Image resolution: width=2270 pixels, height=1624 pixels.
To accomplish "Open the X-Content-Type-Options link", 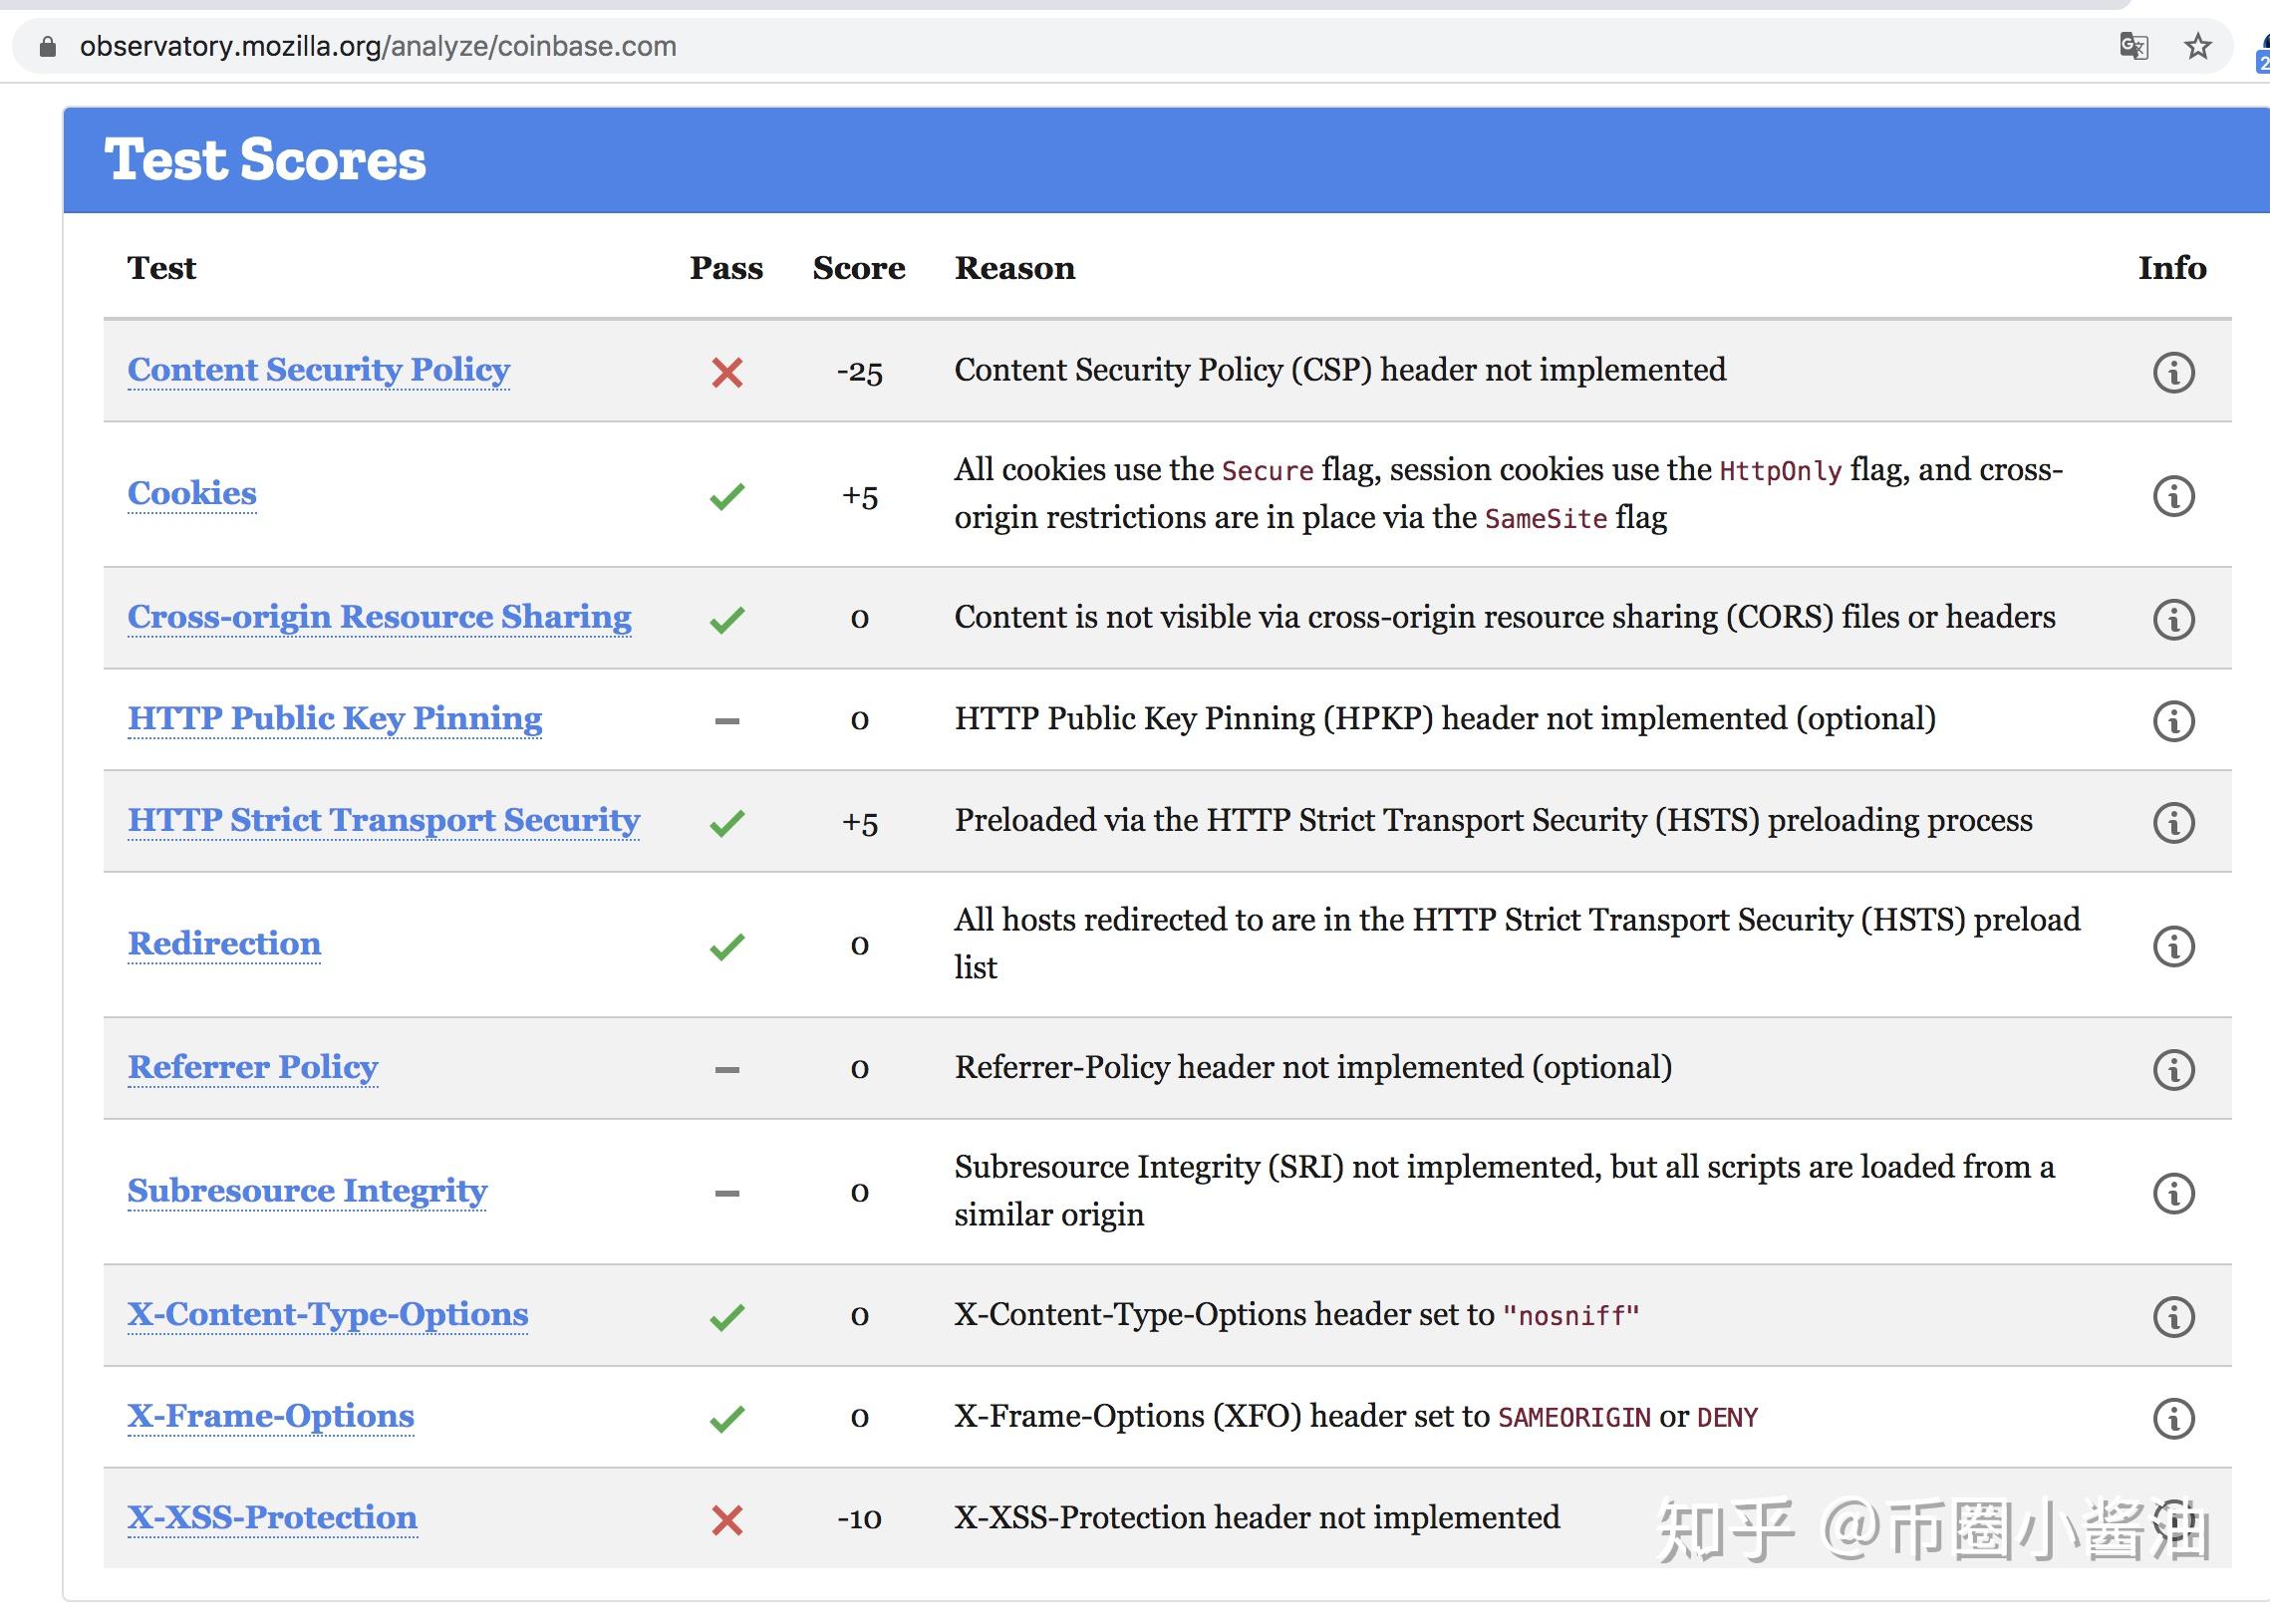I will tap(328, 1314).
